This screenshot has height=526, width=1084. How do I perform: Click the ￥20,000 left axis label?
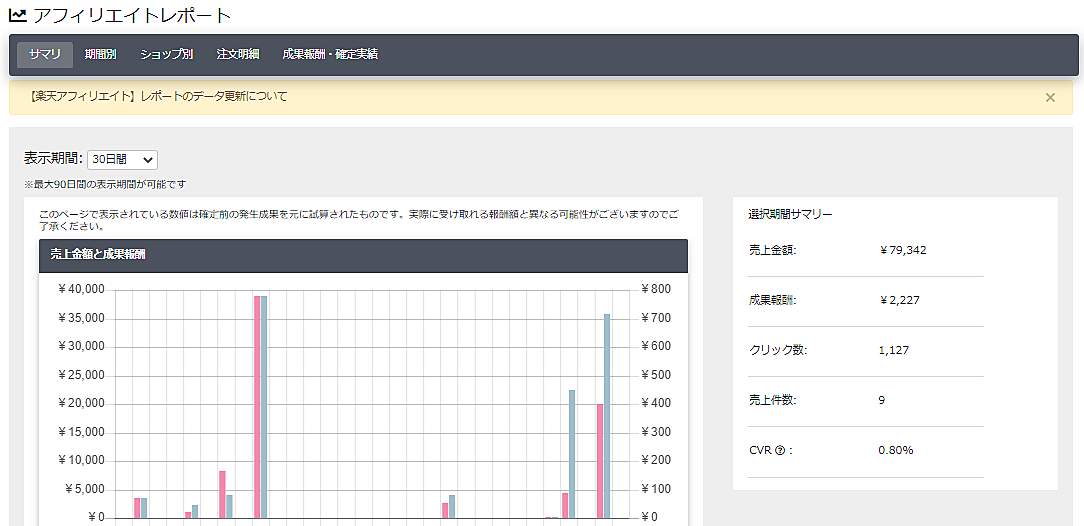pos(81,404)
